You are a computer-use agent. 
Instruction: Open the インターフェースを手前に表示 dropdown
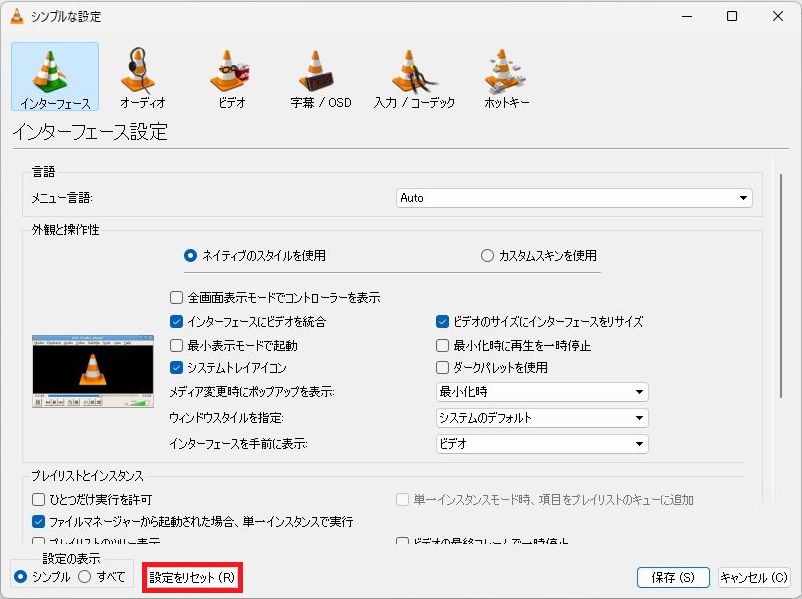point(542,444)
